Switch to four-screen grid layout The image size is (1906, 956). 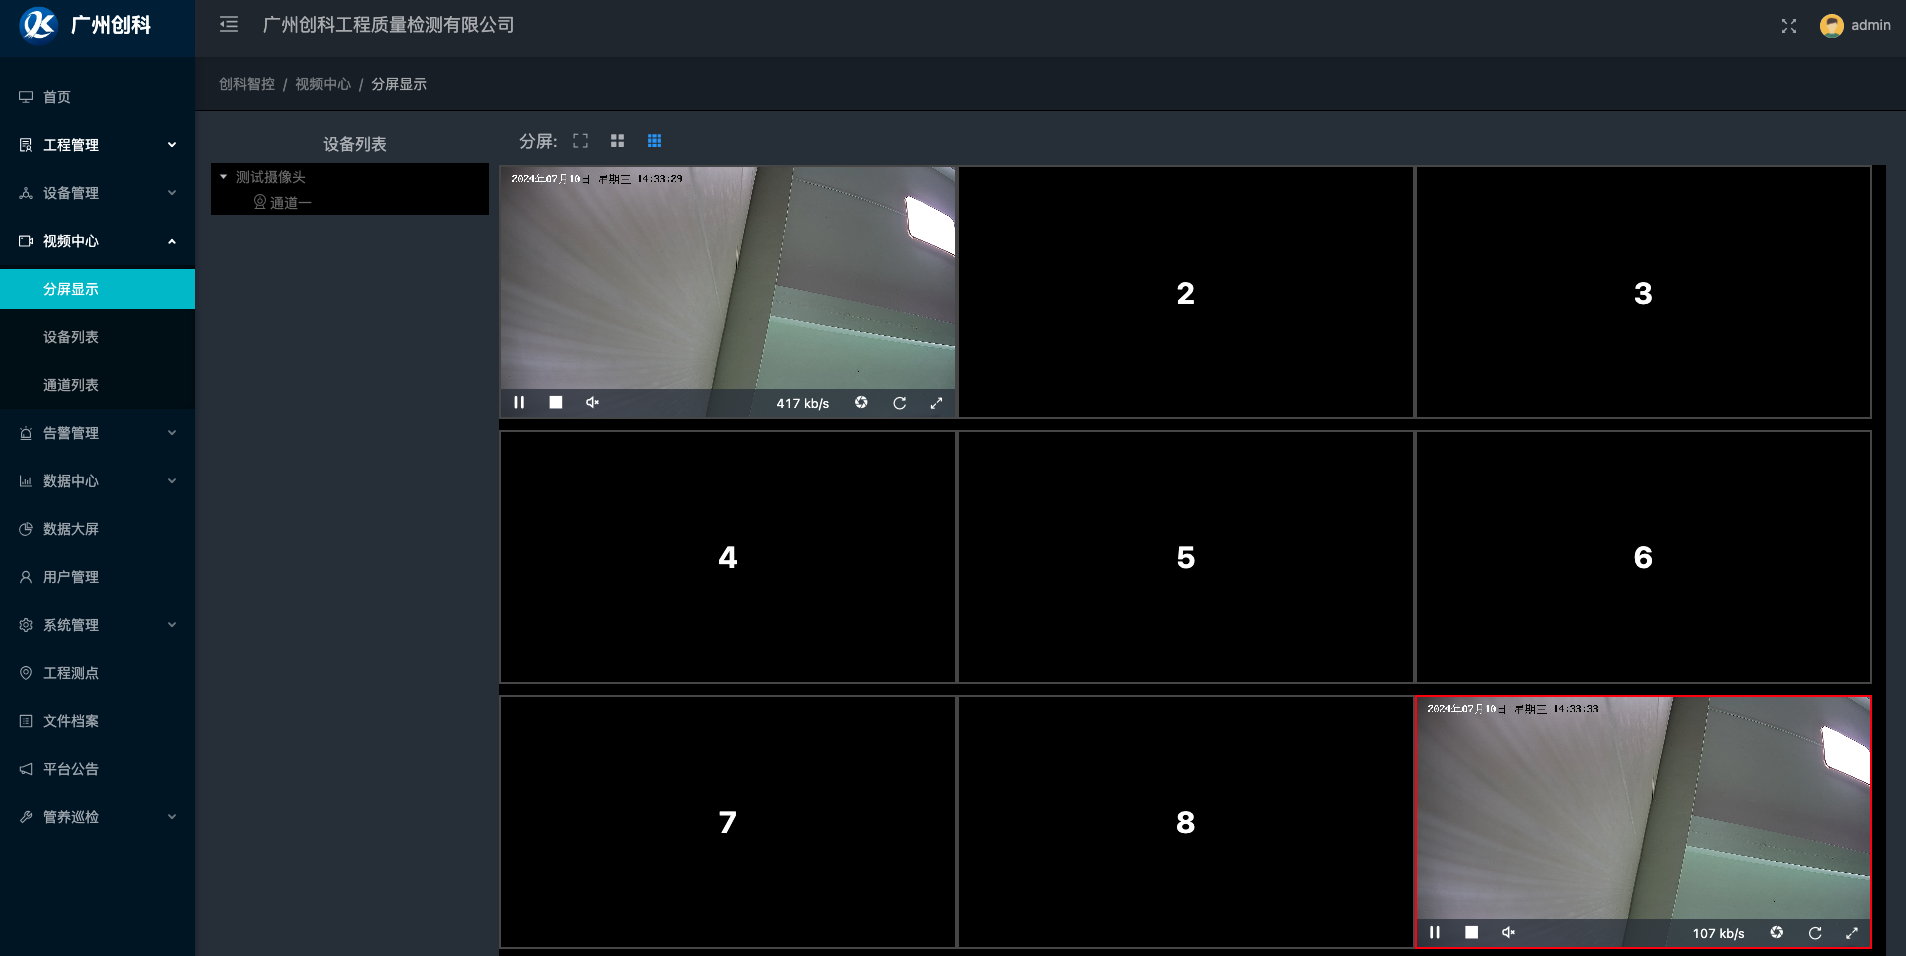(617, 141)
